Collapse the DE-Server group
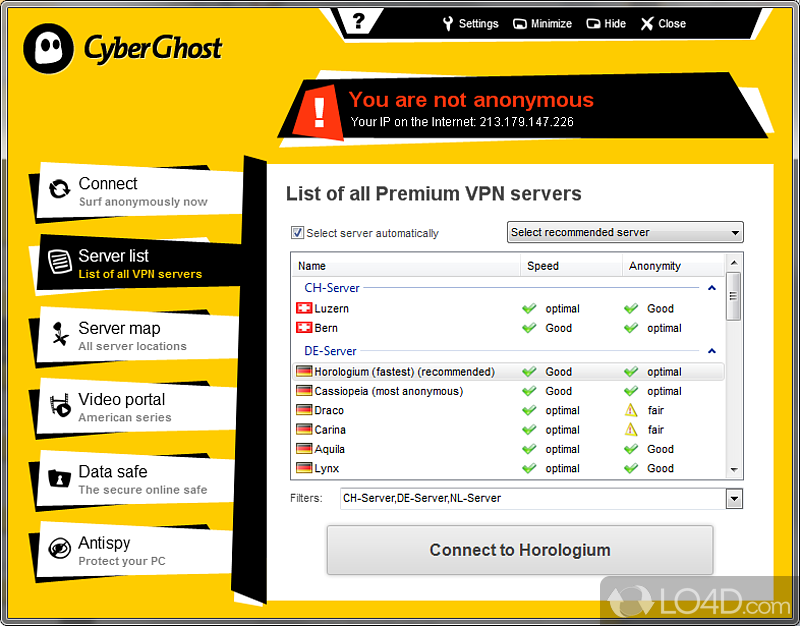Screen dimensions: 800x626 pyautogui.click(x=711, y=352)
